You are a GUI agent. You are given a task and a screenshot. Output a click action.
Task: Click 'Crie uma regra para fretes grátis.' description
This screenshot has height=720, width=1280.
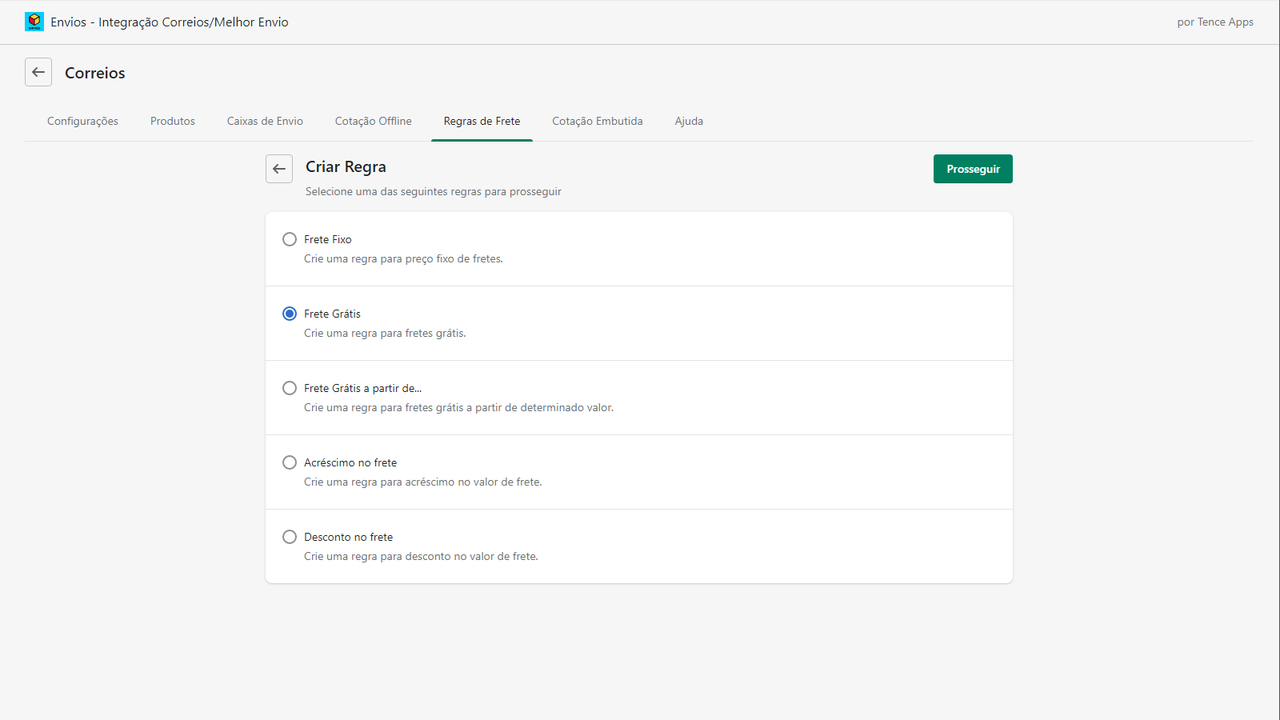coord(385,333)
